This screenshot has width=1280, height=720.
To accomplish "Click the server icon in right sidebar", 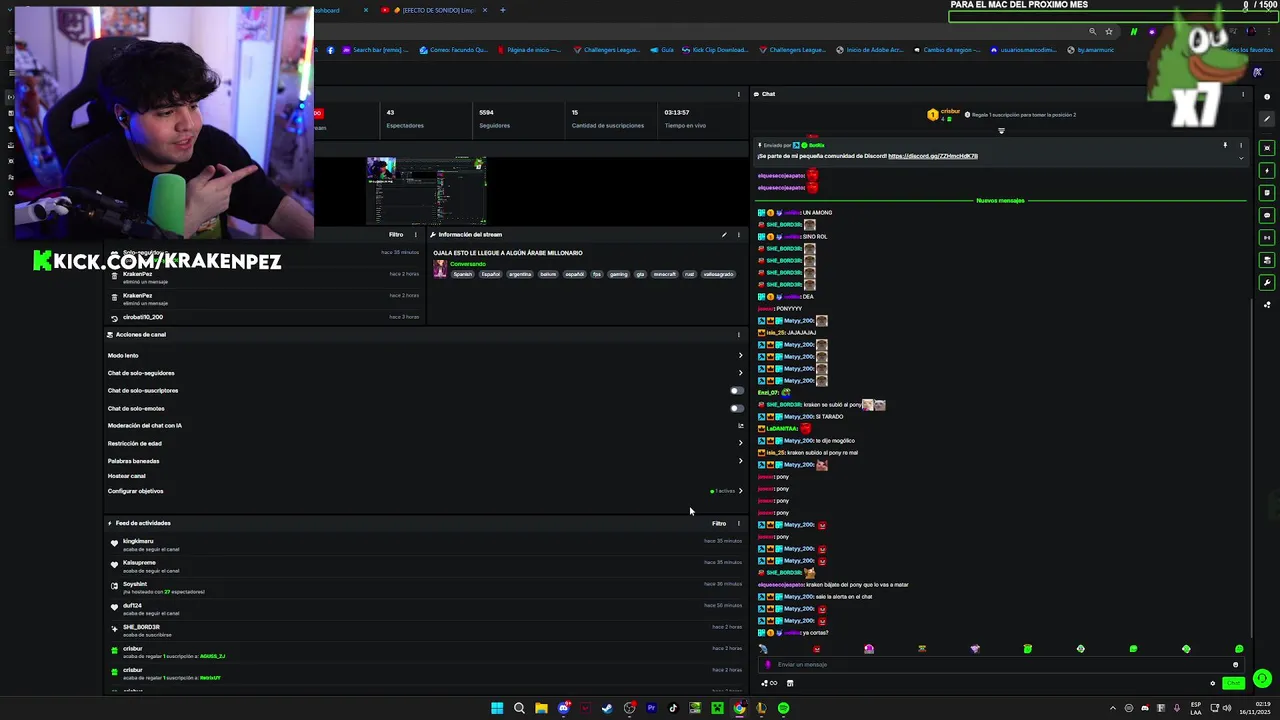I will [1267, 260].
